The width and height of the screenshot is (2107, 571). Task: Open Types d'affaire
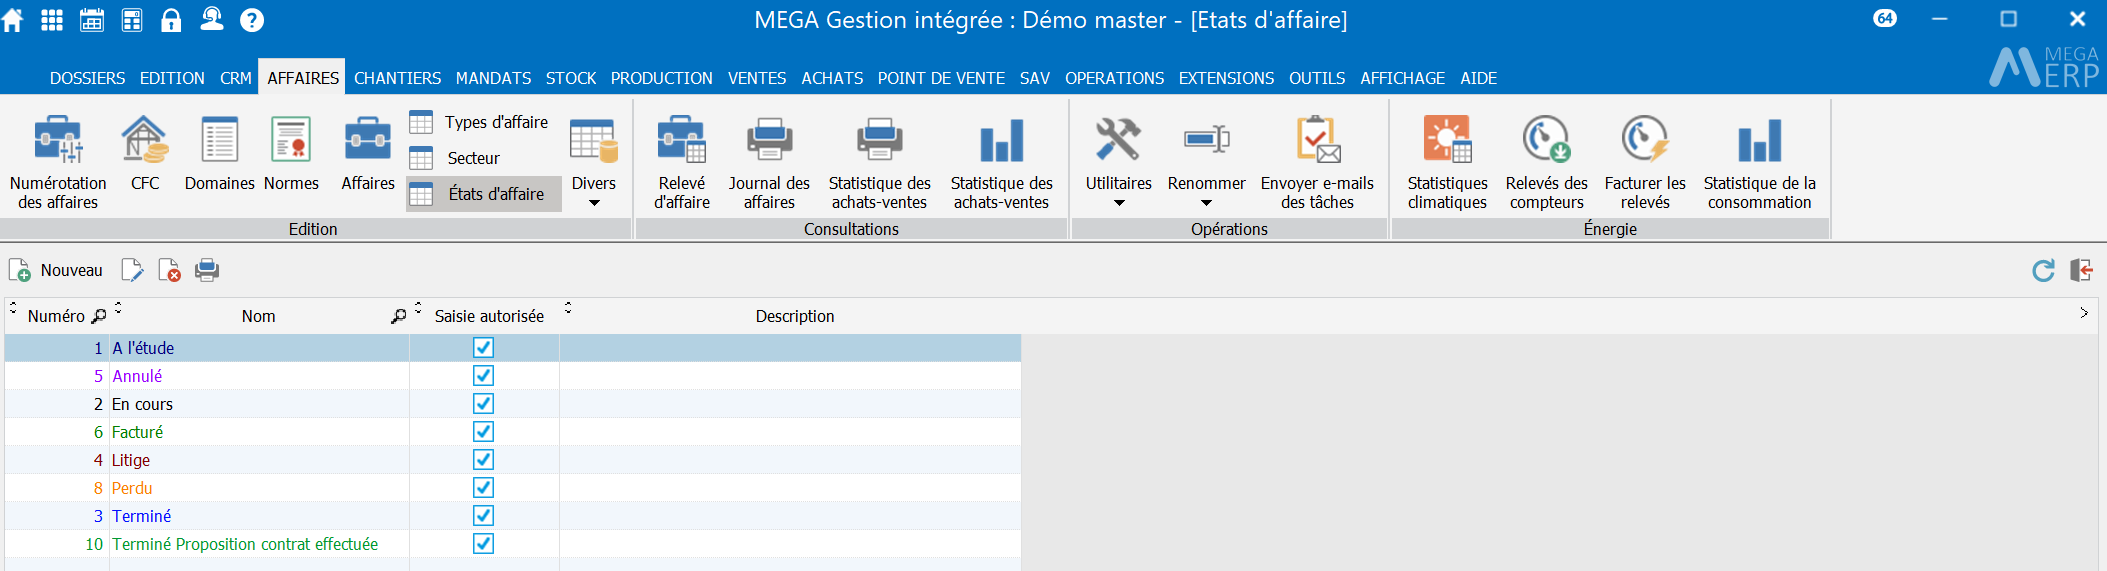coord(480,122)
